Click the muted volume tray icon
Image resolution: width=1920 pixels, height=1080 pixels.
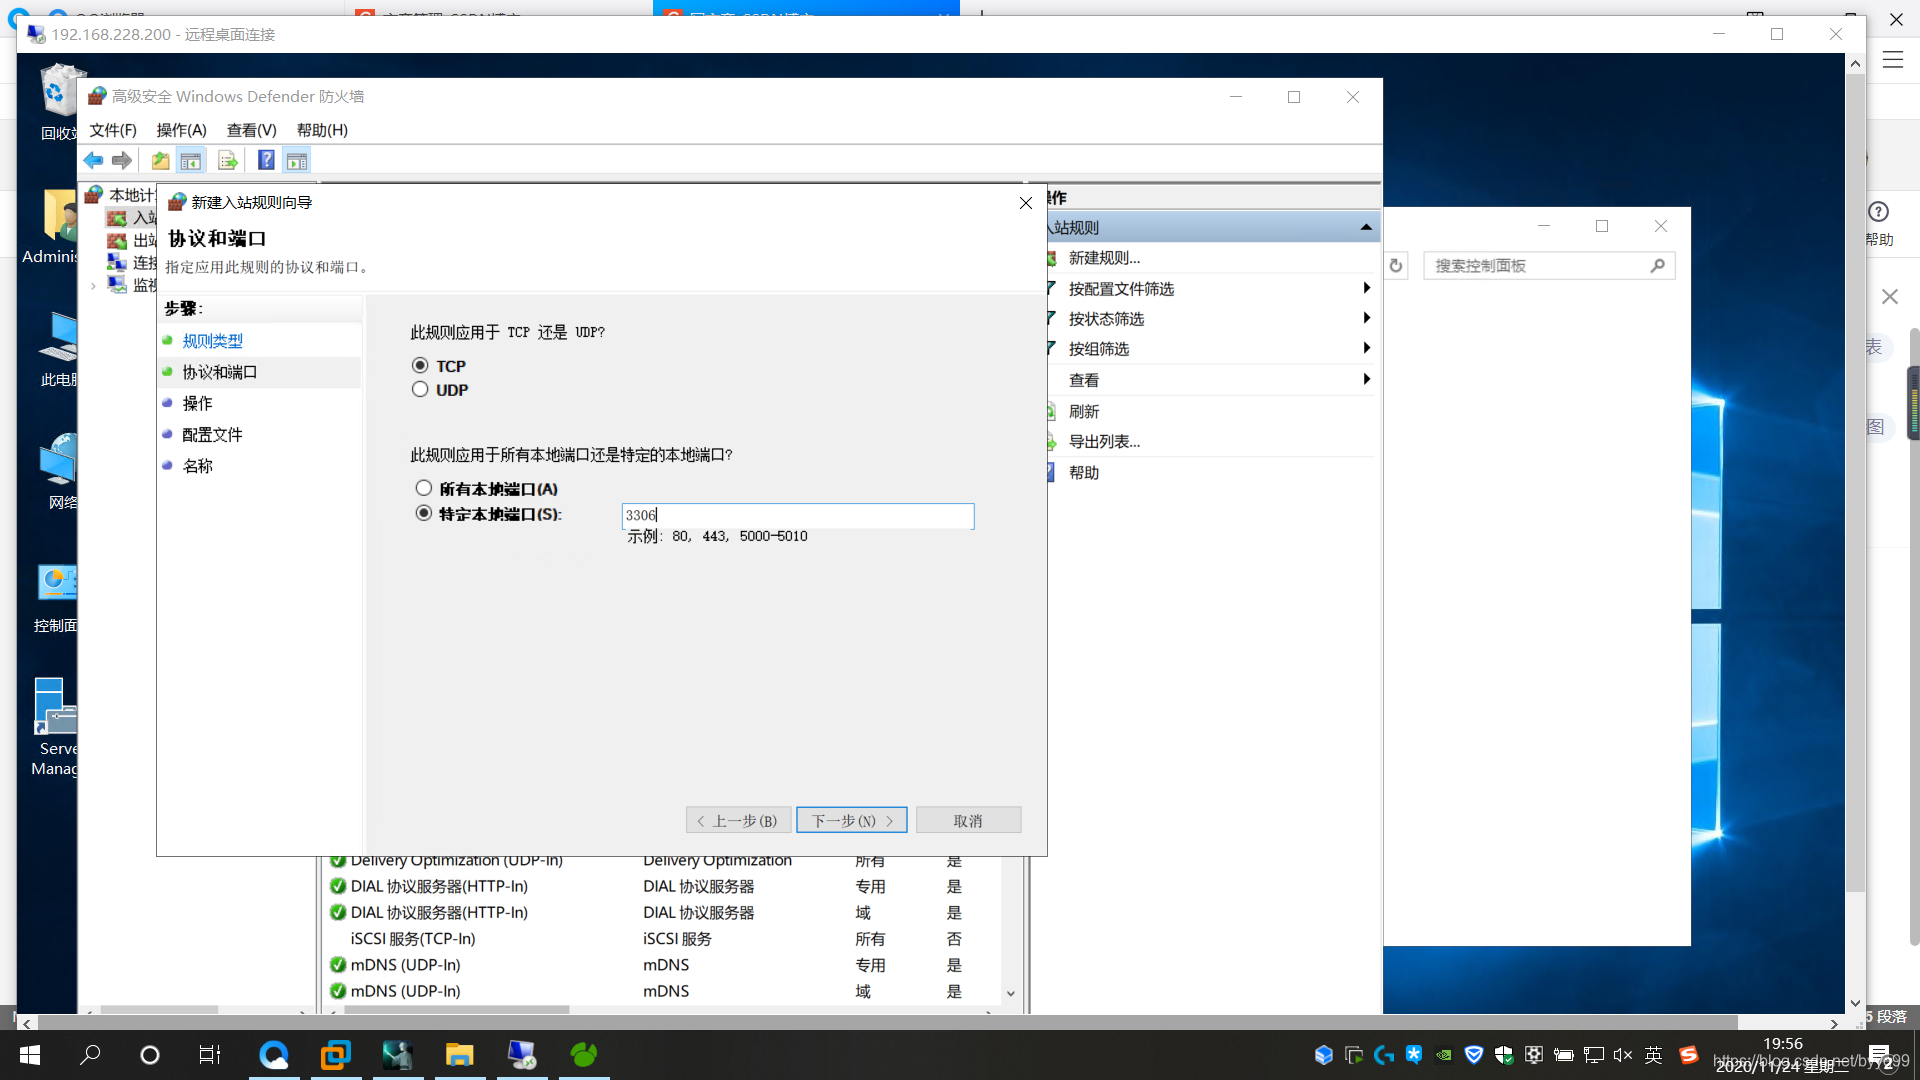point(1623,1055)
